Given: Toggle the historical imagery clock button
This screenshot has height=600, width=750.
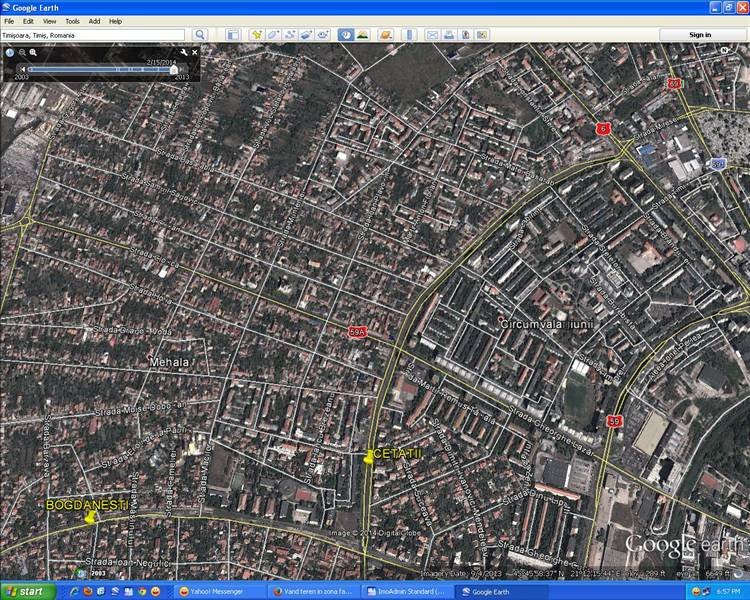Looking at the screenshot, I should 345,35.
